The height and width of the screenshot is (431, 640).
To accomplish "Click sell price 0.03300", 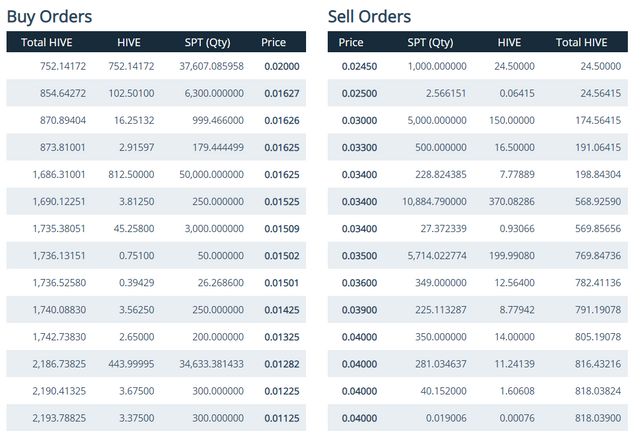I will (x=359, y=147).
